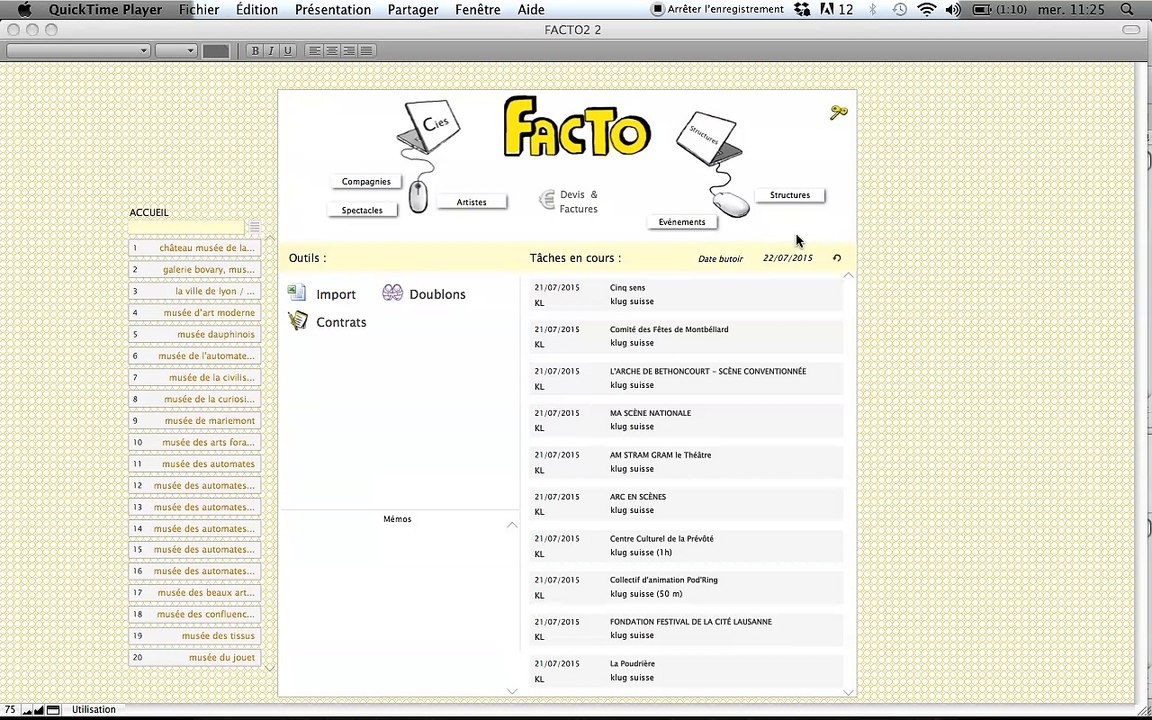Open the Partager menu
Viewport: 1152px width, 720px height.
[x=413, y=10]
